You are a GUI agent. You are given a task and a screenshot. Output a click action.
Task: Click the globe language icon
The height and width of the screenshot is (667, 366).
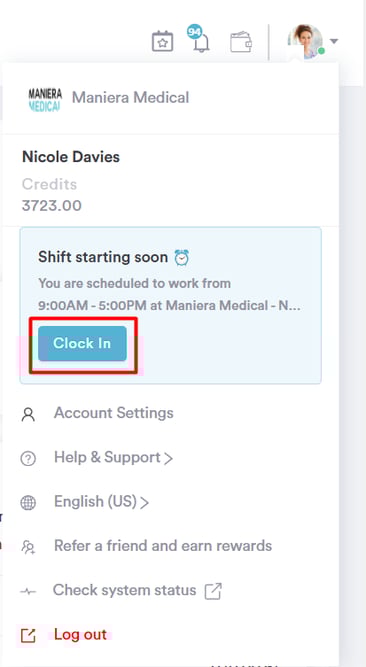pos(28,503)
